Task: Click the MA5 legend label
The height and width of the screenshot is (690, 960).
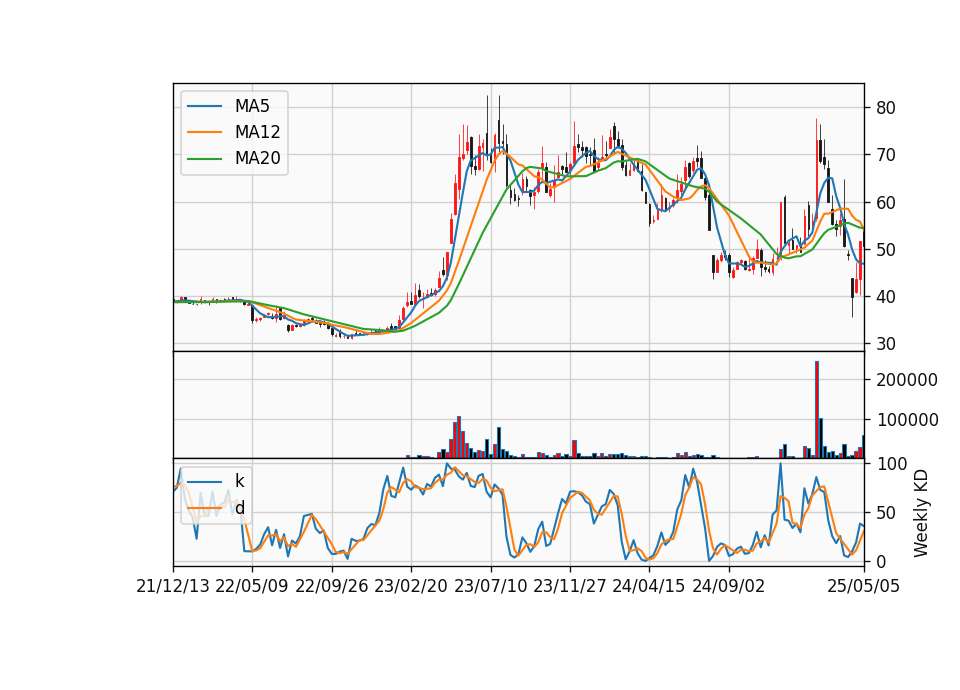Action: click(252, 106)
